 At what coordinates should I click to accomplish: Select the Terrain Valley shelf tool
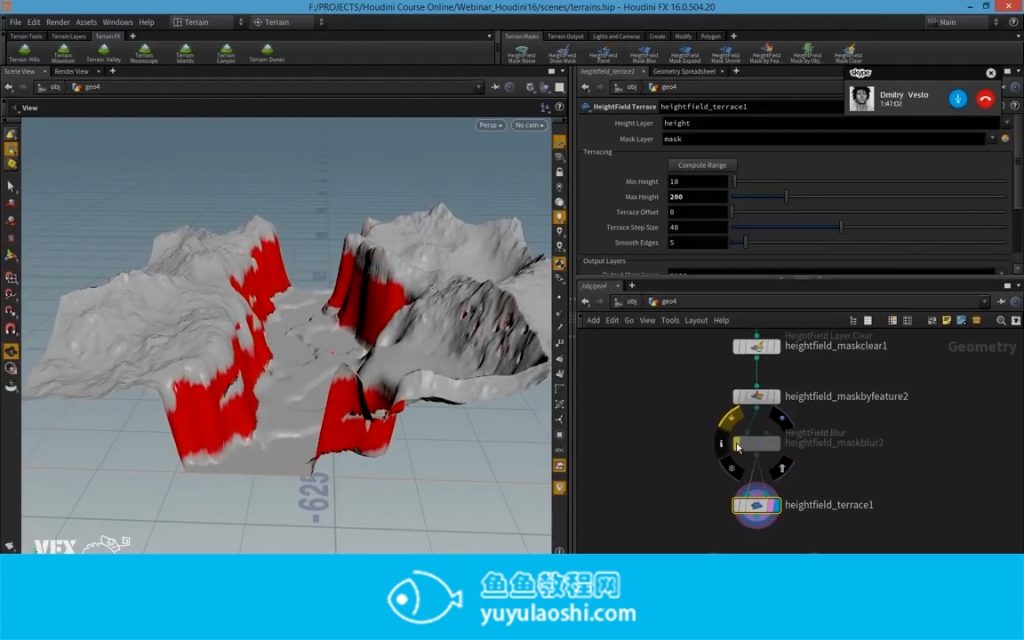(104, 53)
